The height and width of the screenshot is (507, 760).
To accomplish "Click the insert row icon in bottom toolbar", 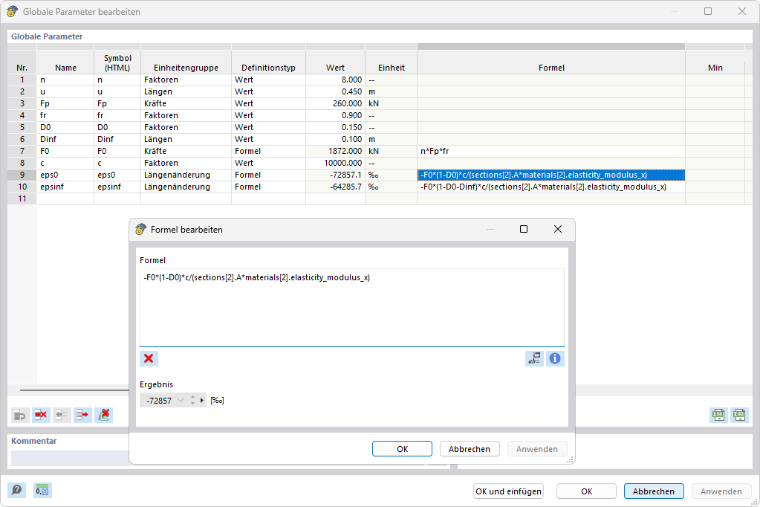I will 20,415.
